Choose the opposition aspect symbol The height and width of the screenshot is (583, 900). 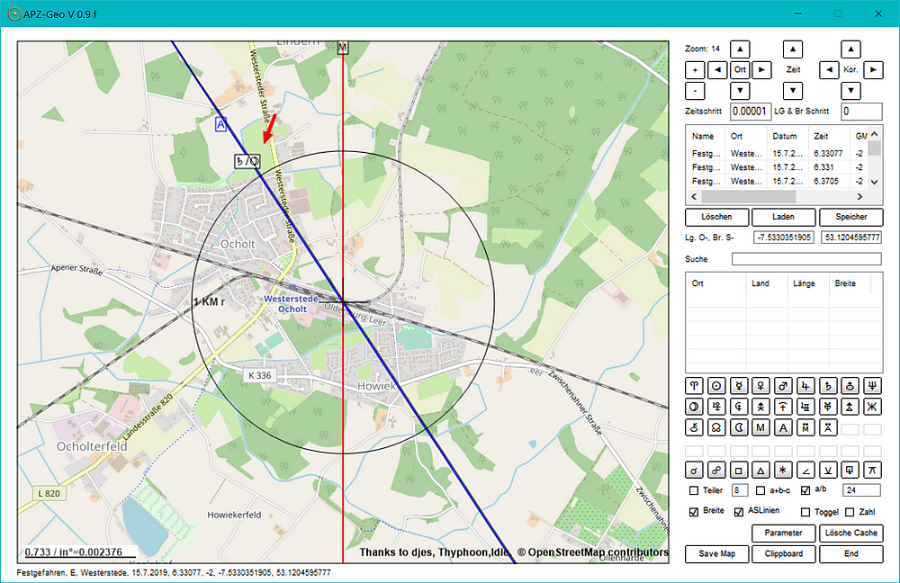(x=716, y=471)
